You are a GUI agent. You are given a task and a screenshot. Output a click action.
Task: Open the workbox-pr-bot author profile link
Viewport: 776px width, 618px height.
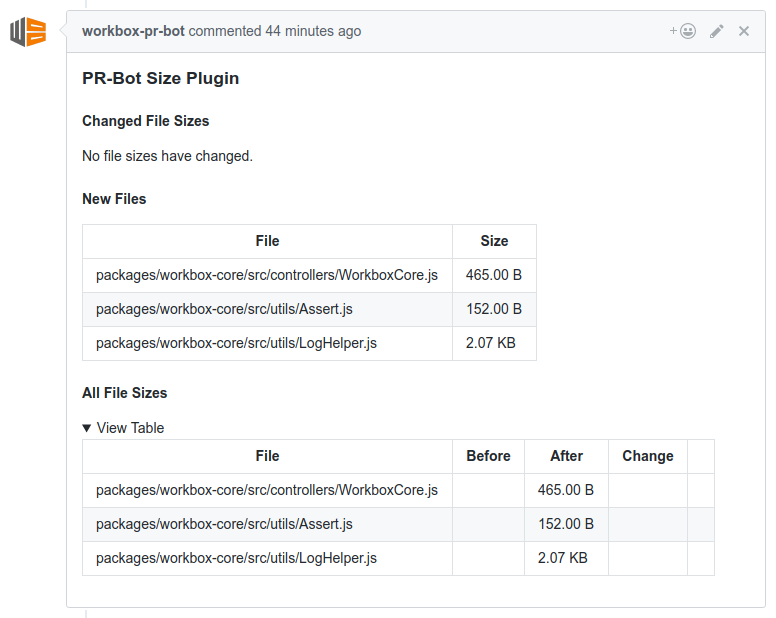tap(133, 31)
